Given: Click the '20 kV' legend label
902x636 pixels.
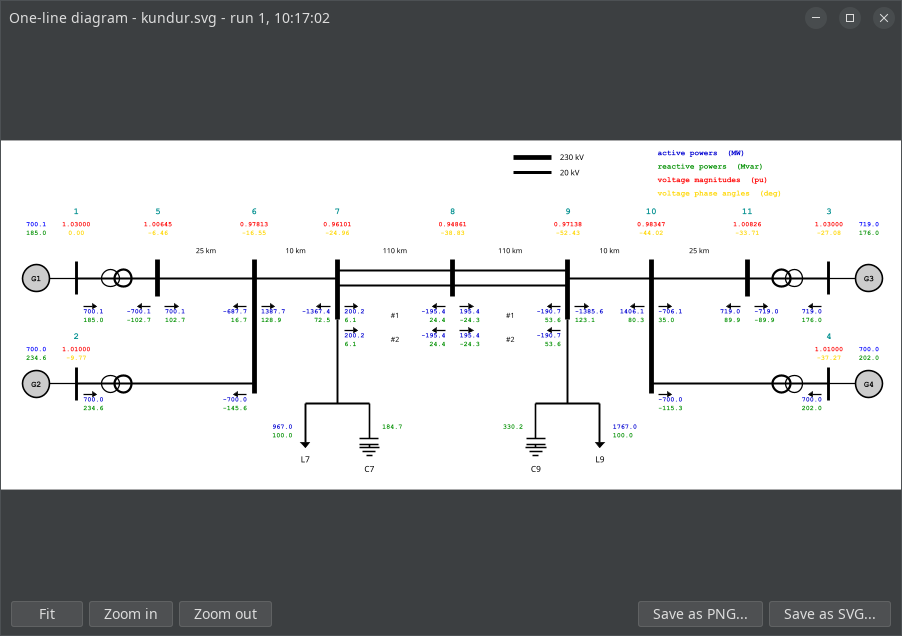Looking at the screenshot, I should (570, 173).
